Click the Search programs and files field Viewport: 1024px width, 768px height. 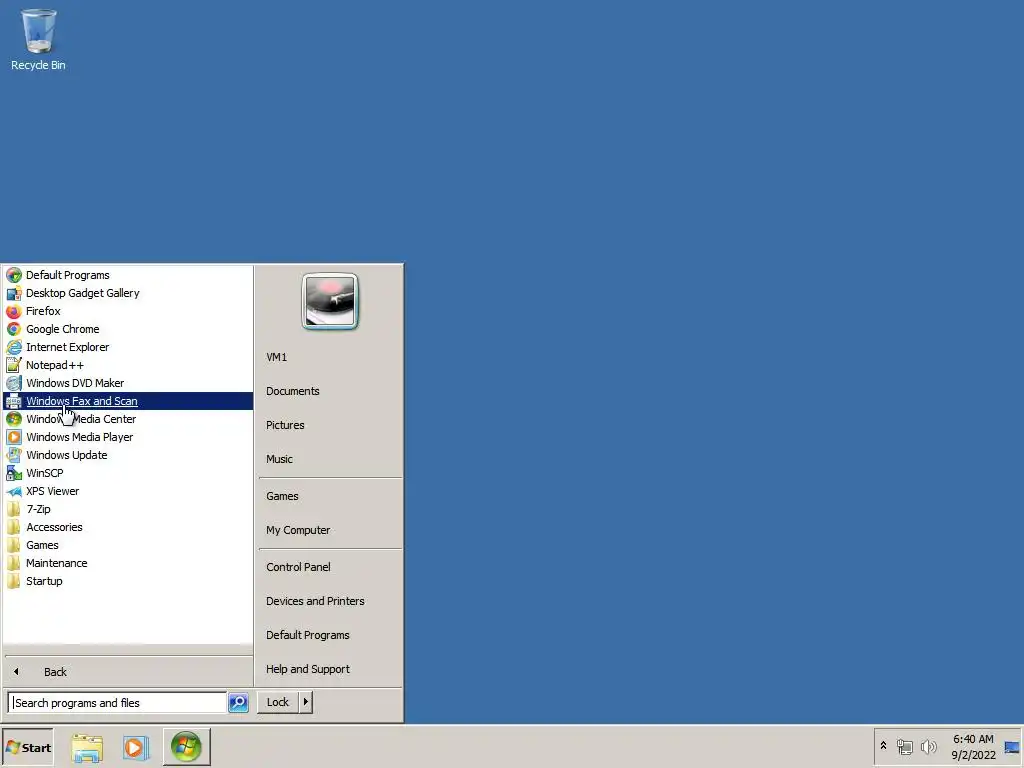[118, 703]
